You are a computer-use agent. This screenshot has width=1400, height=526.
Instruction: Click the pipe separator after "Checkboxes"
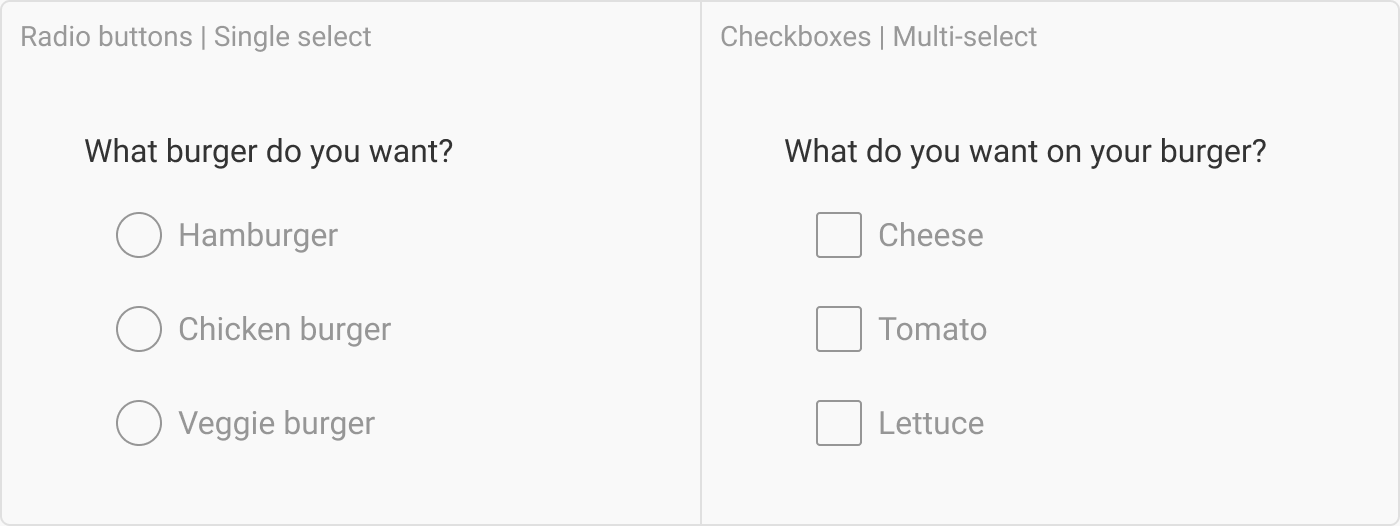(x=882, y=37)
